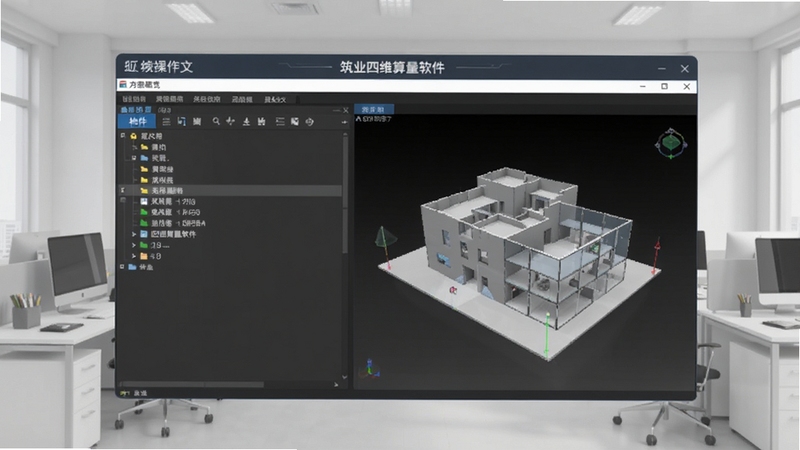The width and height of the screenshot is (800, 450).
Task: Click the small text label under the viewport tab
Action: (374, 119)
